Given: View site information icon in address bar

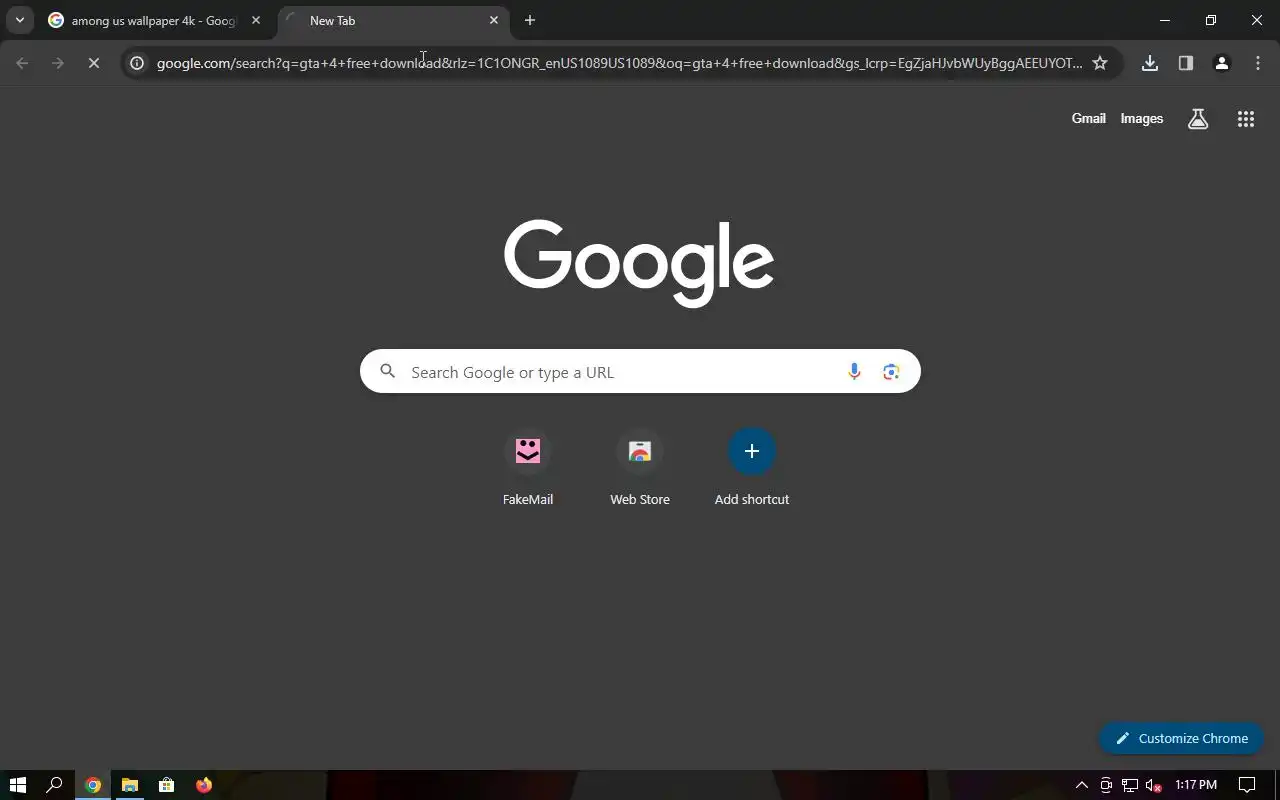Looking at the screenshot, I should pos(138,63).
